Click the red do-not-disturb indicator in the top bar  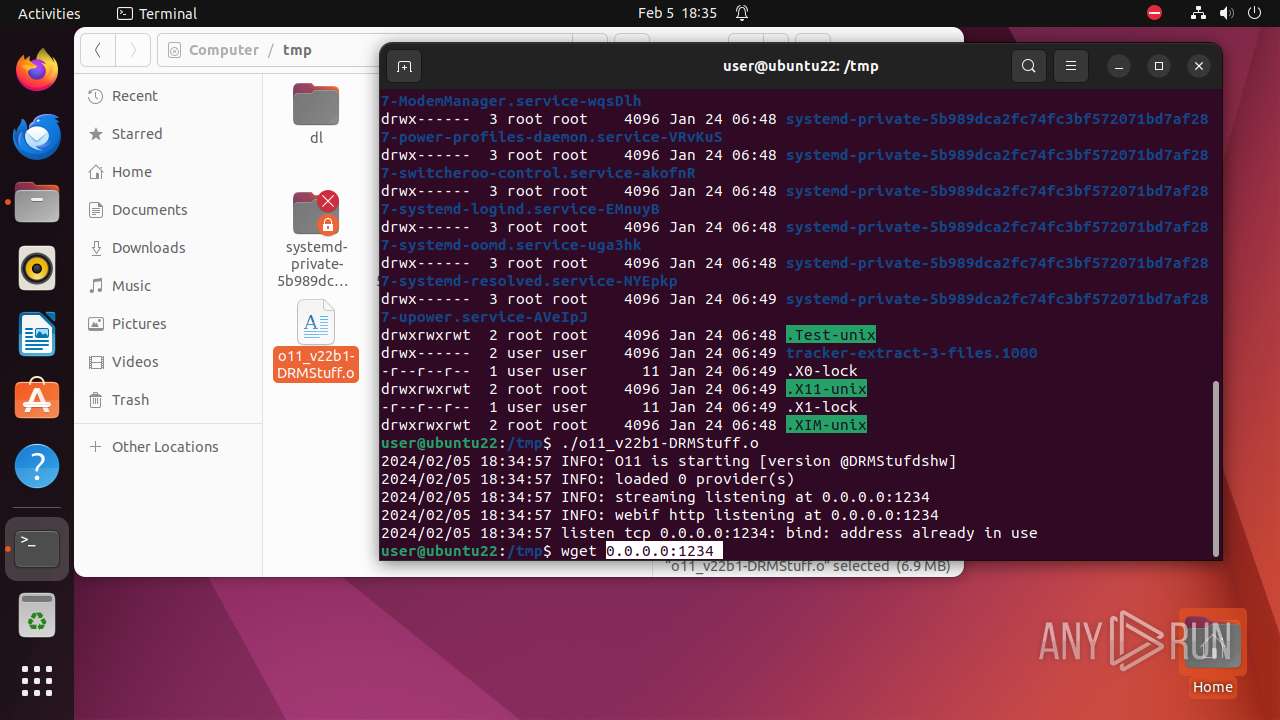click(1155, 13)
